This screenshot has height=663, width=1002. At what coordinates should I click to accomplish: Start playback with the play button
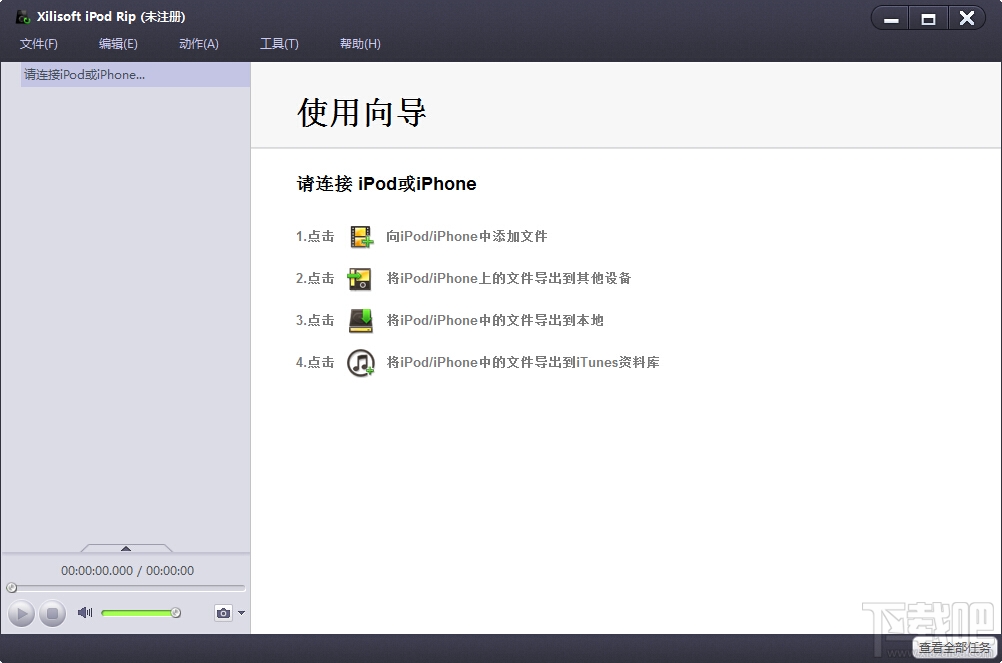point(21,614)
